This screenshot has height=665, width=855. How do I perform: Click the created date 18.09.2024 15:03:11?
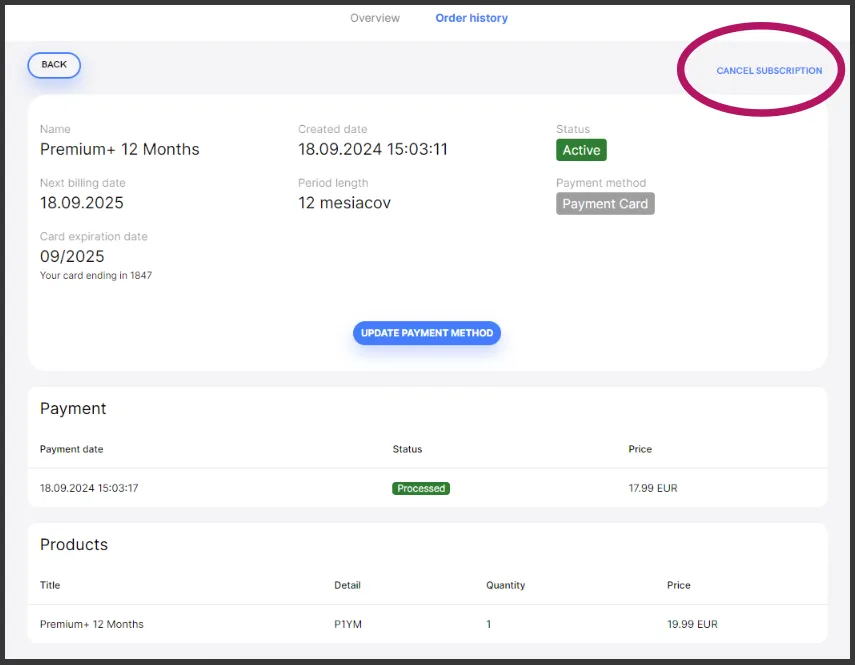pos(373,150)
